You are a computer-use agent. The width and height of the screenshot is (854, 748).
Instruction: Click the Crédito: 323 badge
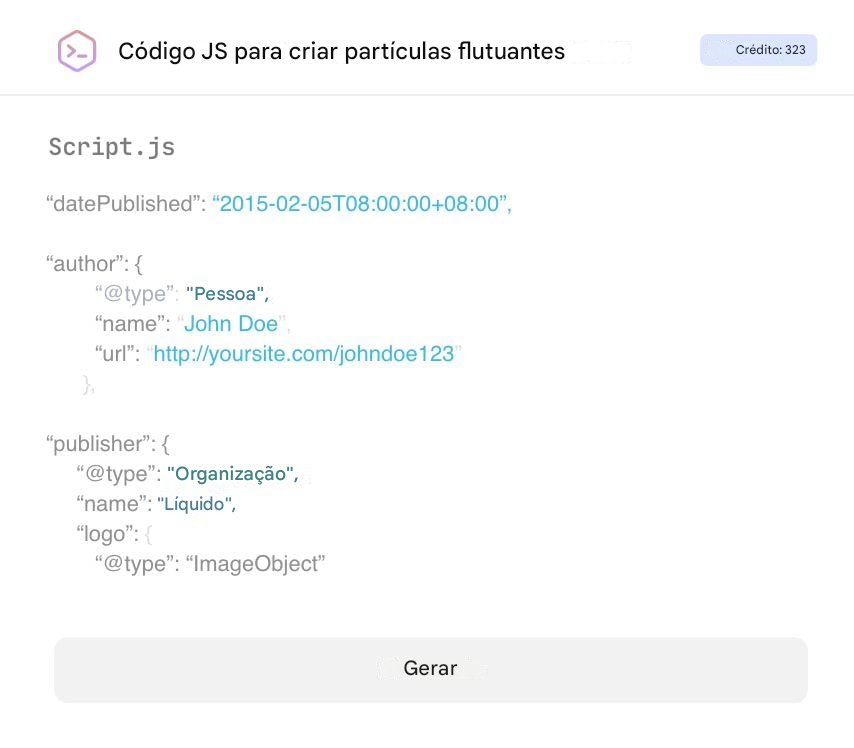(758, 50)
